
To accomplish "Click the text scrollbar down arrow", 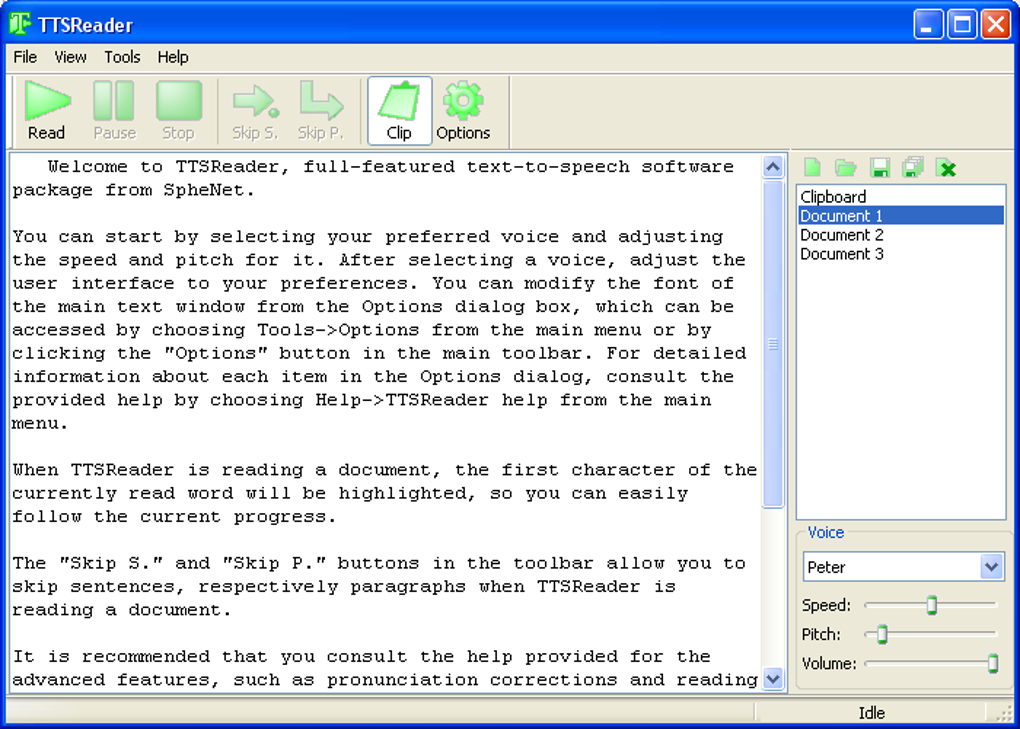I will (x=773, y=680).
